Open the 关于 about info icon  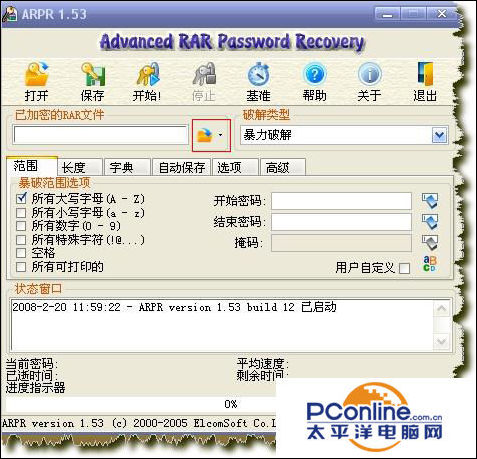(369, 74)
